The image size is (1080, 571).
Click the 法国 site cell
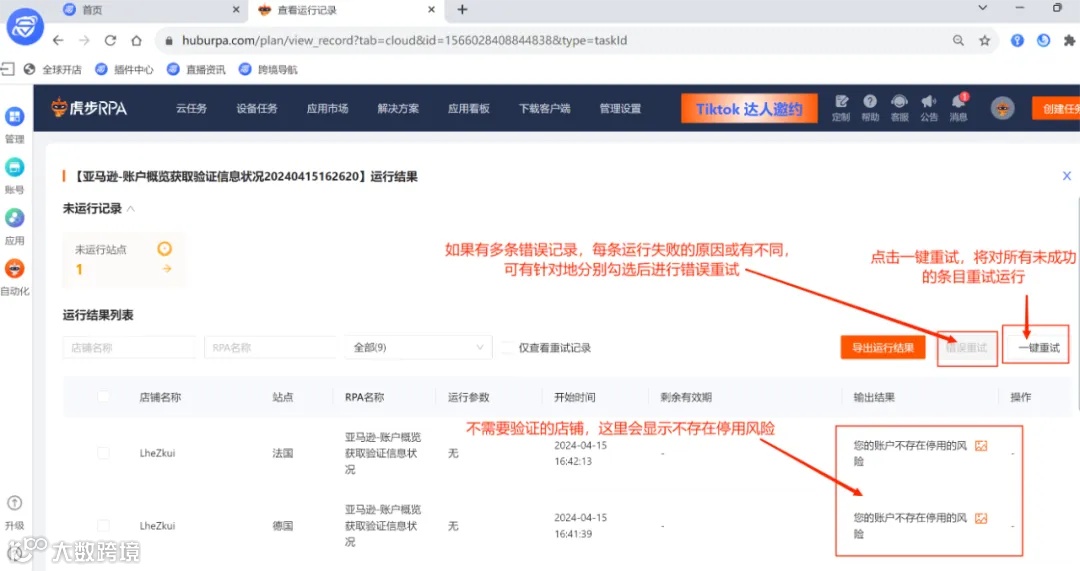pyautogui.click(x=282, y=453)
